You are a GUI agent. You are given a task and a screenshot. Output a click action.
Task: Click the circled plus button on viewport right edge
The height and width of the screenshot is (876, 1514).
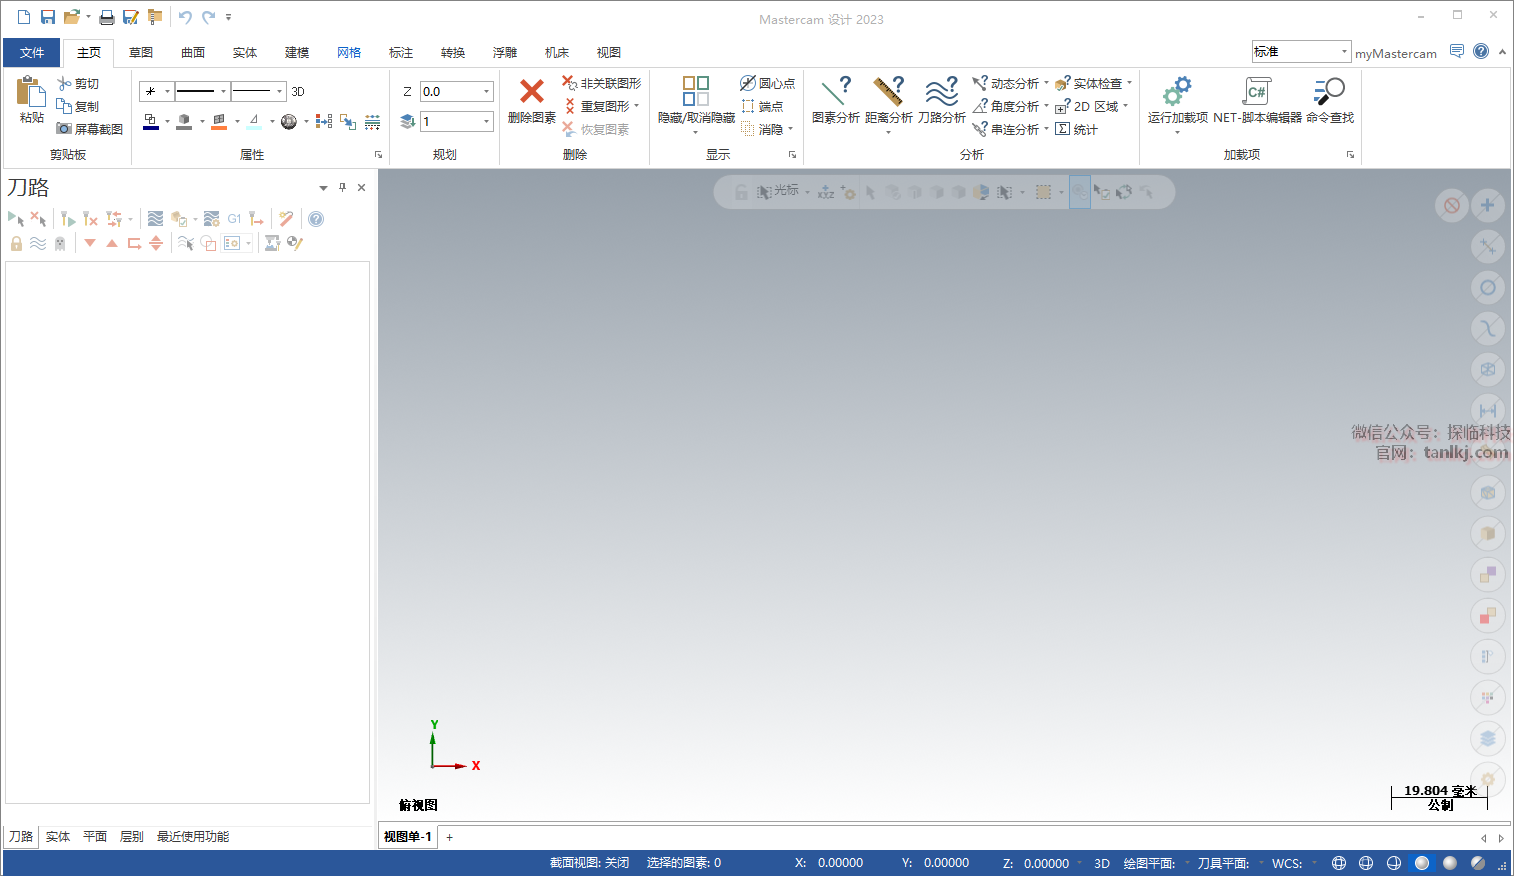[x=1488, y=205]
